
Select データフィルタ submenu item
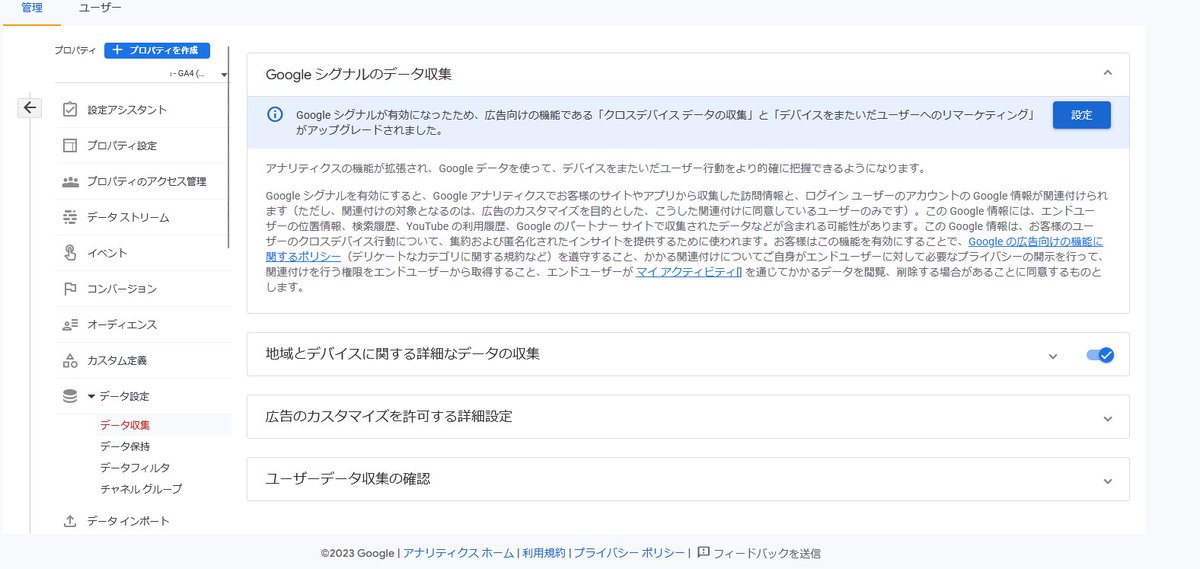135,468
